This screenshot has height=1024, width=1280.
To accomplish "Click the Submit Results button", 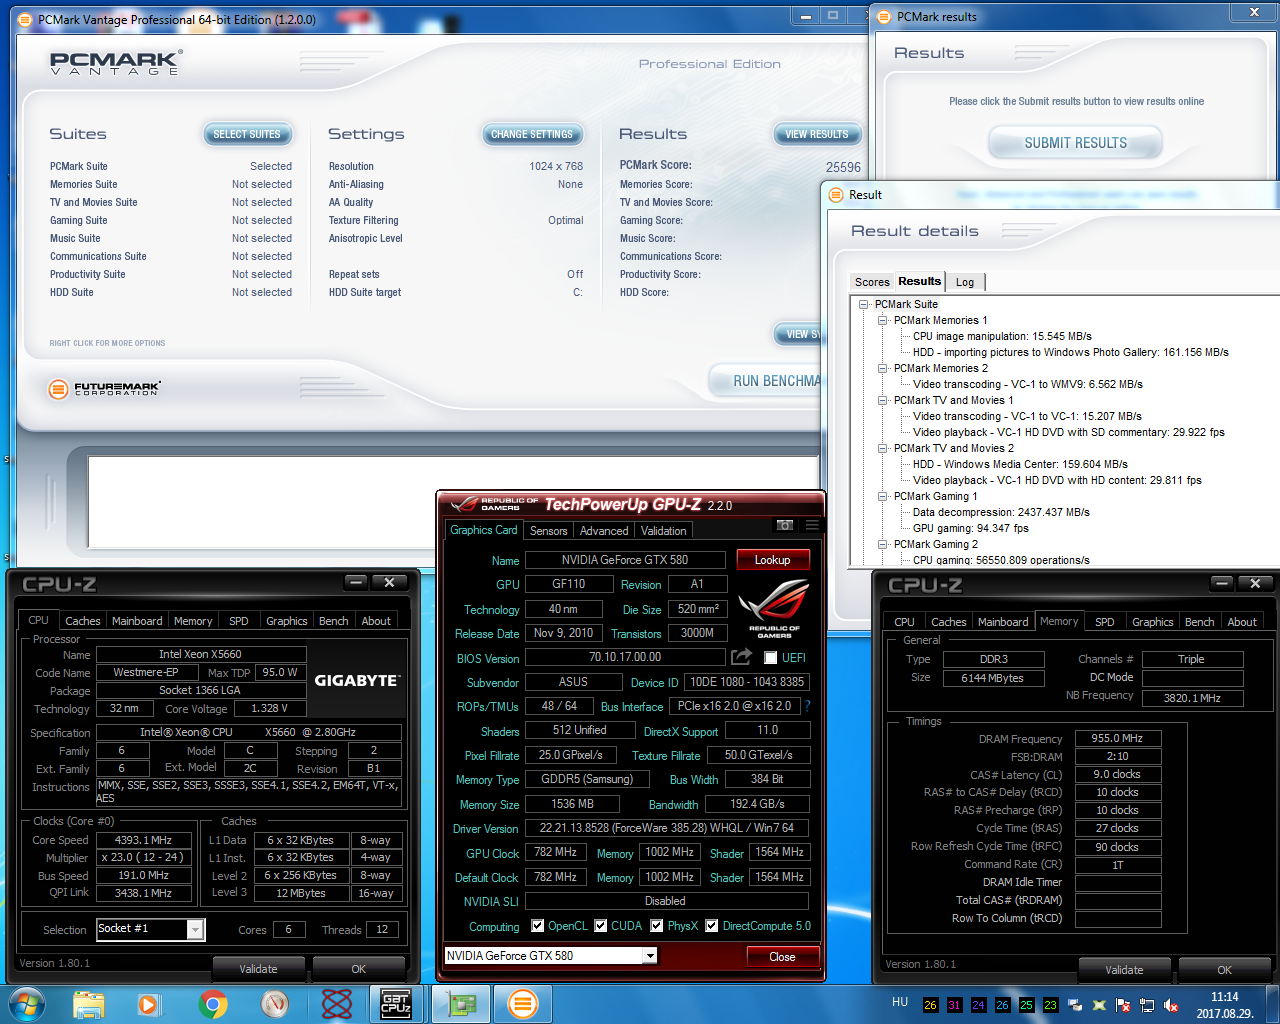I will tap(1075, 143).
